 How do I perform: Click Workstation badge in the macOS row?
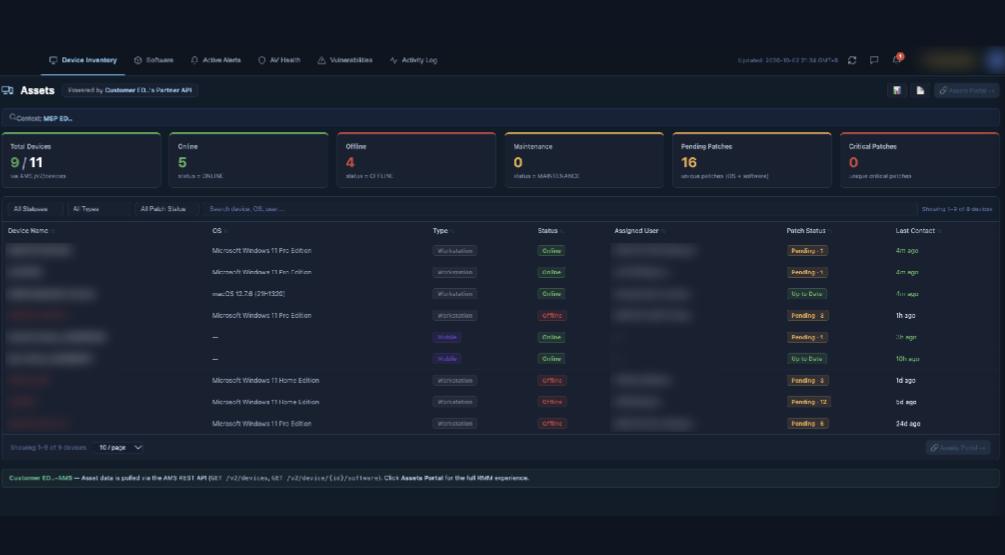(x=454, y=294)
